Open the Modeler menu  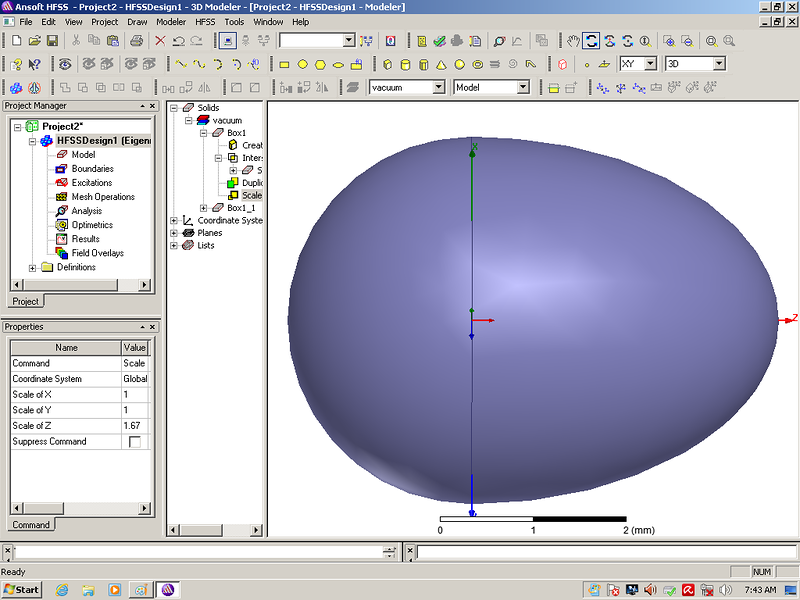[x=170, y=21]
